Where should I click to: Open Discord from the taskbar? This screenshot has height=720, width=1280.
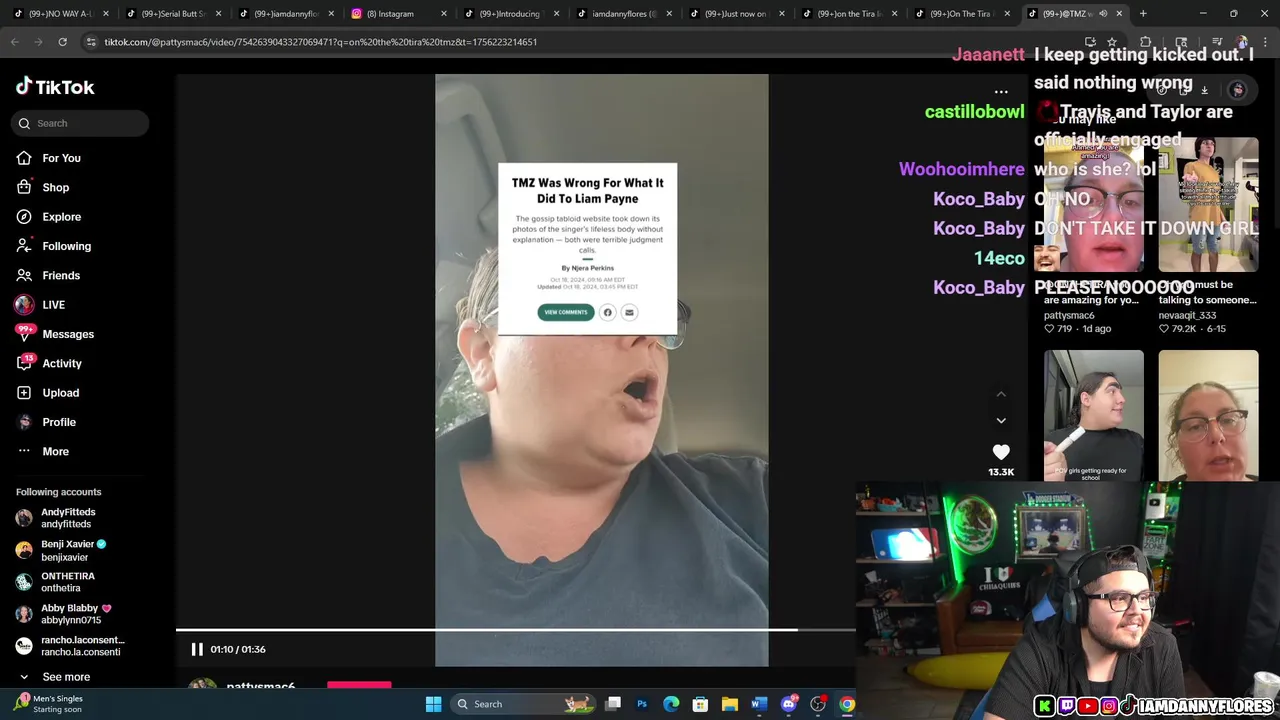coord(788,704)
